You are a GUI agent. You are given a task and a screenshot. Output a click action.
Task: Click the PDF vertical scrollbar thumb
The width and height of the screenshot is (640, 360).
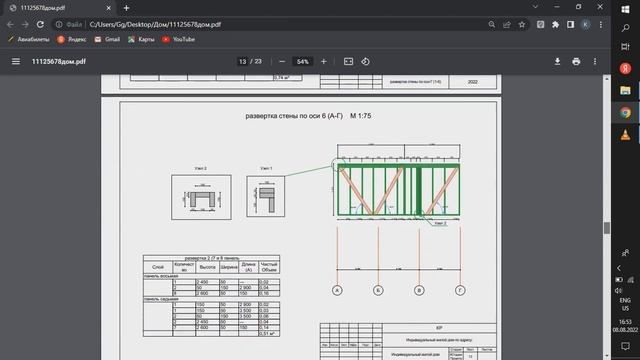click(x=607, y=228)
